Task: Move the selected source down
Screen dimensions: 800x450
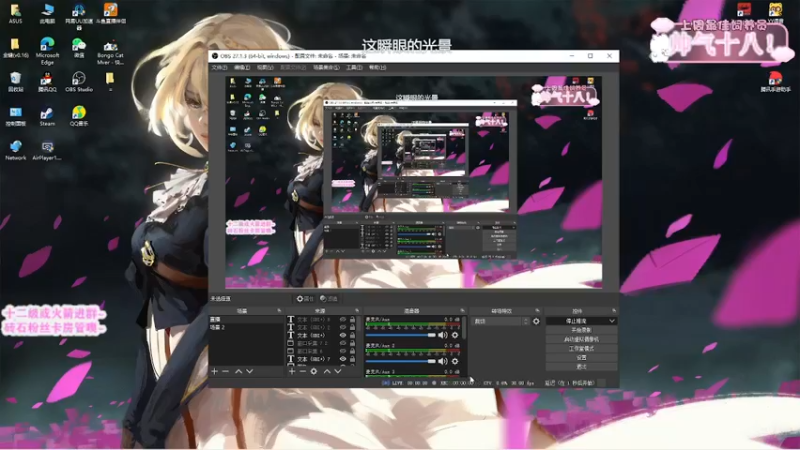Action: coord(338,371)
